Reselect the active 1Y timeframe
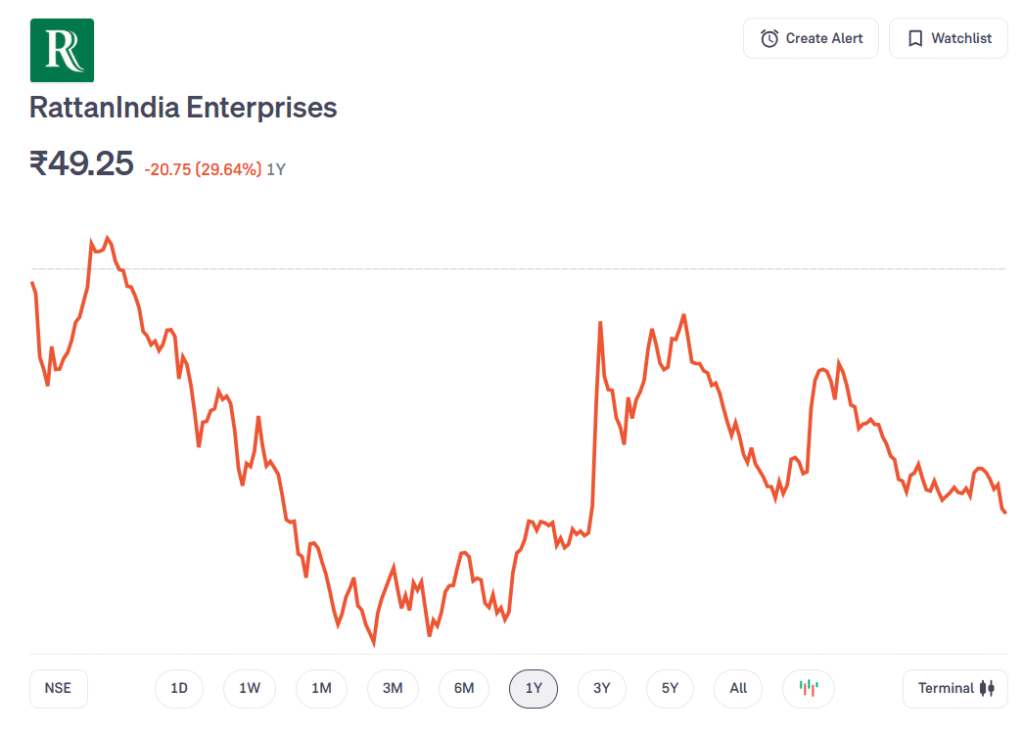Screen dimensions: 1024x734 point(533,688)
